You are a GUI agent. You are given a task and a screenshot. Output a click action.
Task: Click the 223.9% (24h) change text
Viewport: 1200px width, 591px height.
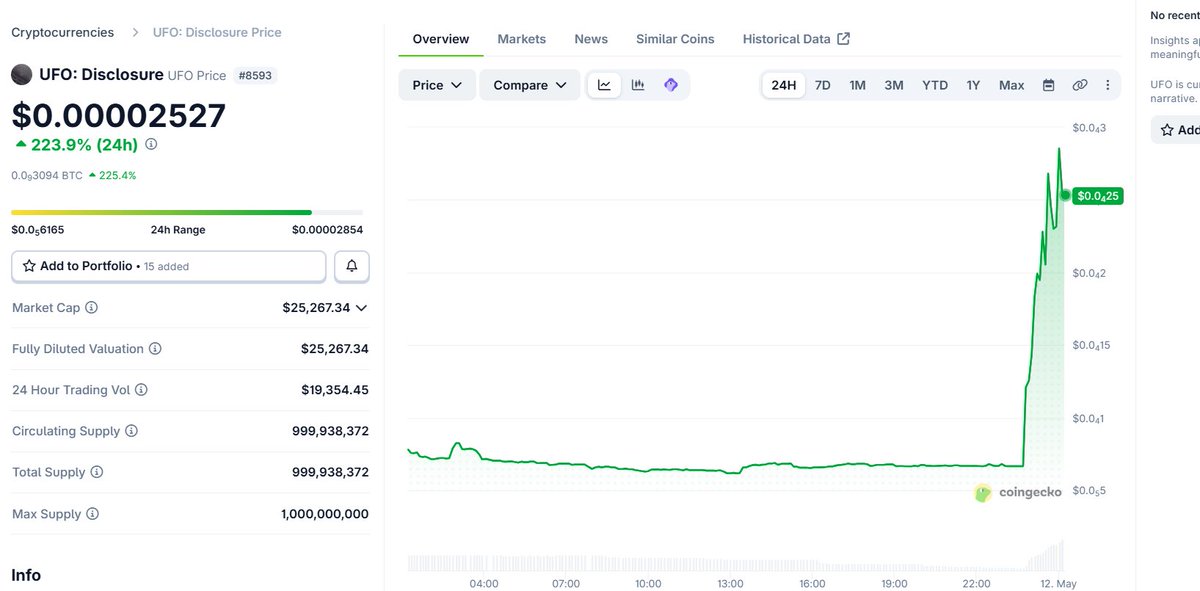point(84,144)
